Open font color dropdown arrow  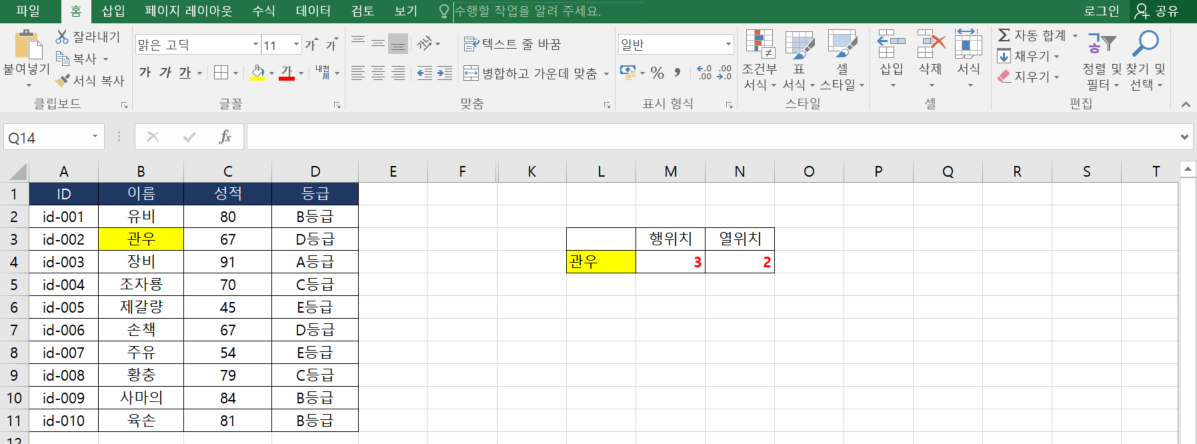tap(301, 73)
